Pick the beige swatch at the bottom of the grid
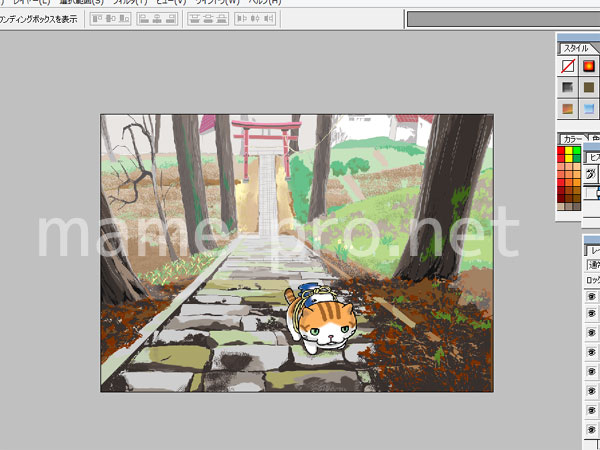This screenshot has height=450, width=600. (x=561, y=207)
